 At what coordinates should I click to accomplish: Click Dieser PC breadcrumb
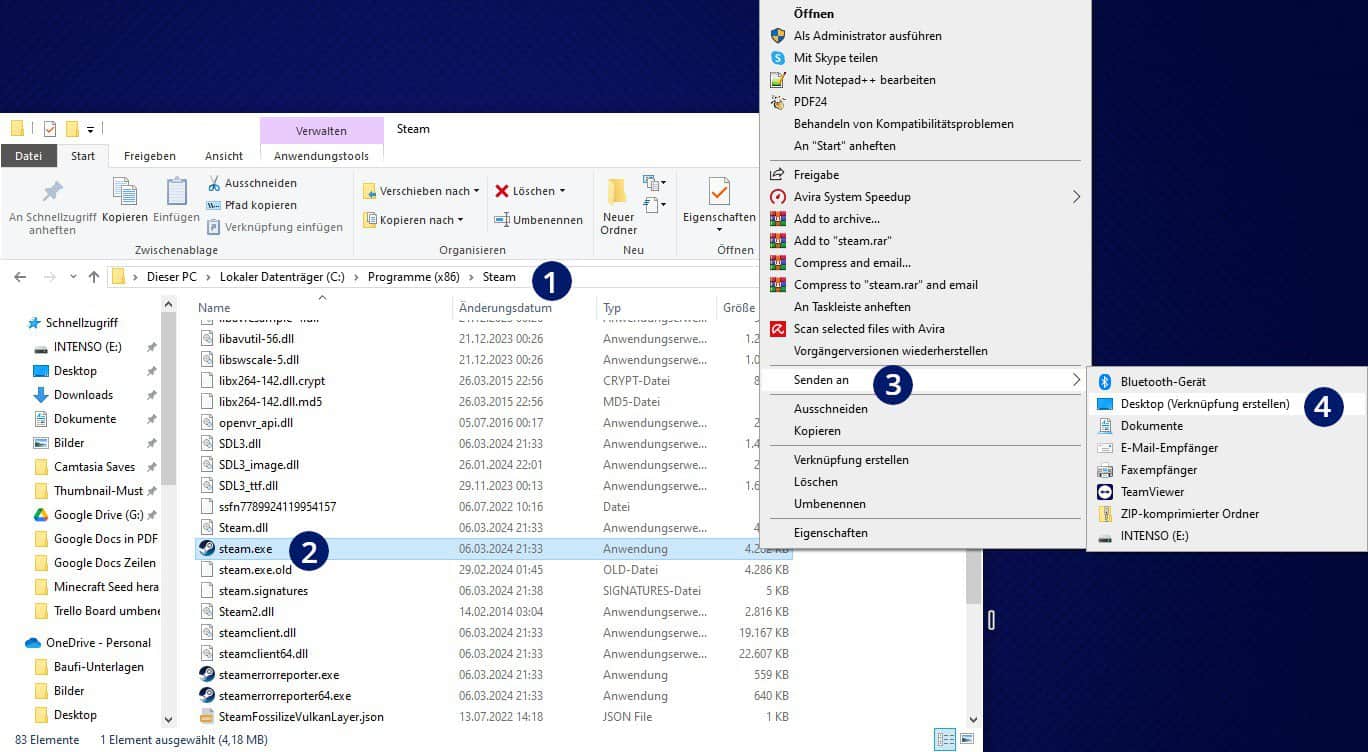pyautogui.click(x=172, y=277)
